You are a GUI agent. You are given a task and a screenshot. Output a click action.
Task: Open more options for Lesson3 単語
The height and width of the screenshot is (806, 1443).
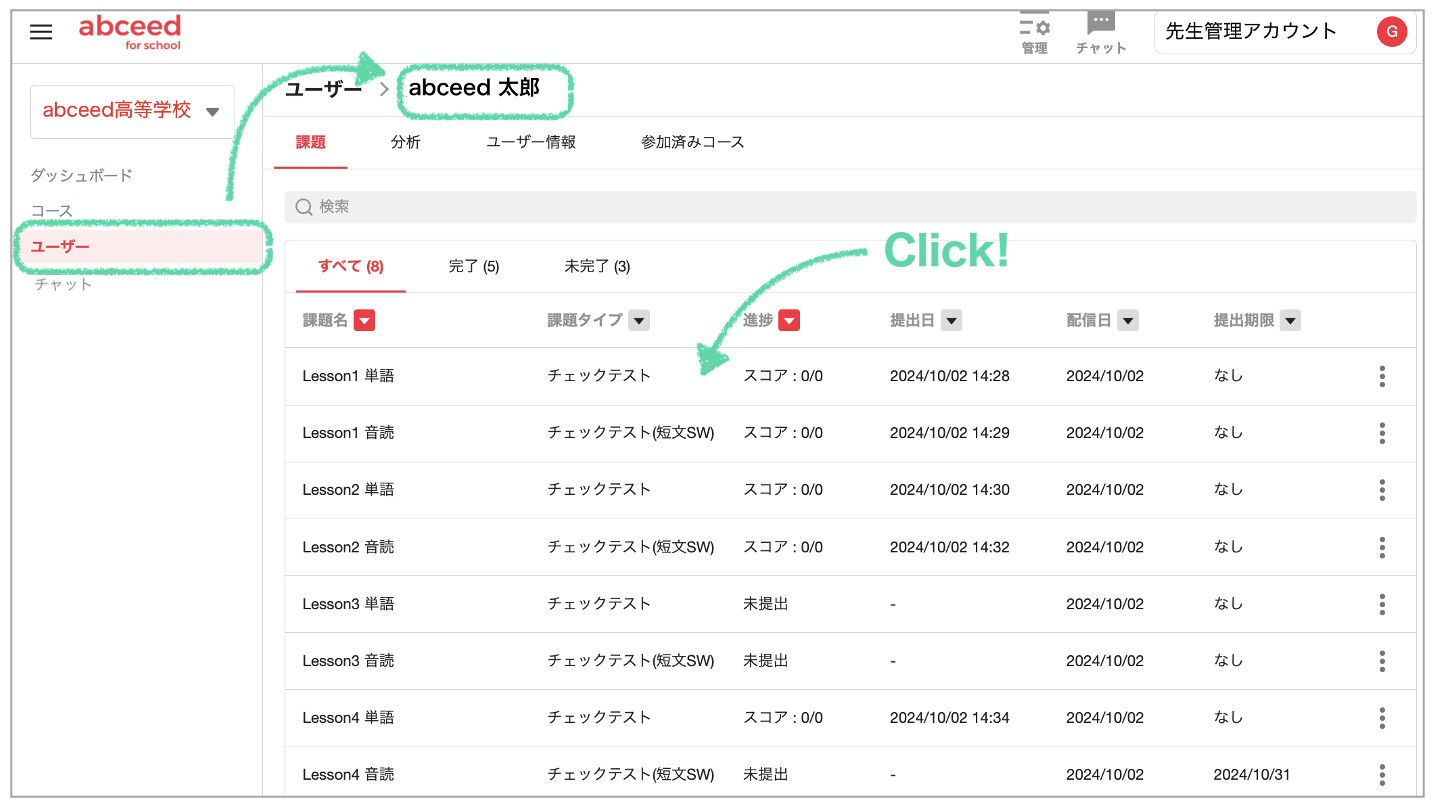click(x=1382, y=604)
